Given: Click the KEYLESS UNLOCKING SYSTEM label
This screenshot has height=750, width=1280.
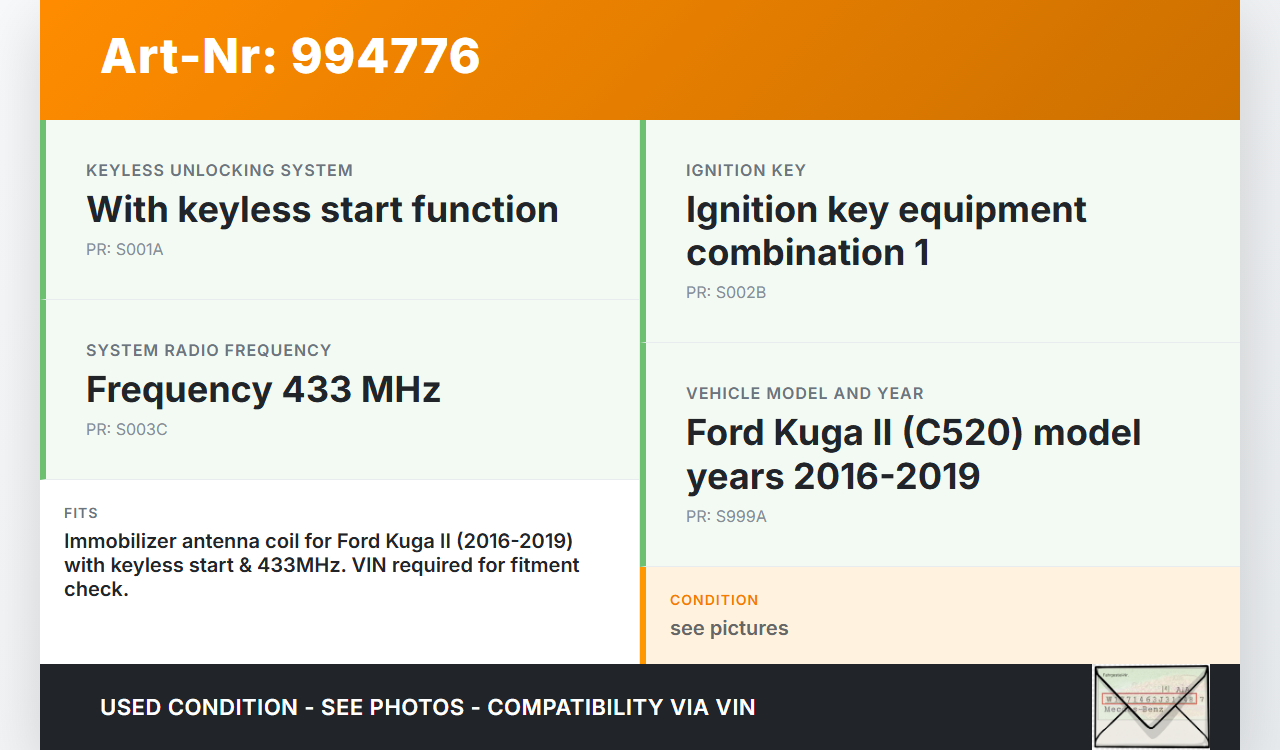Looking at the screenshot, I should (x=219, y=171).
